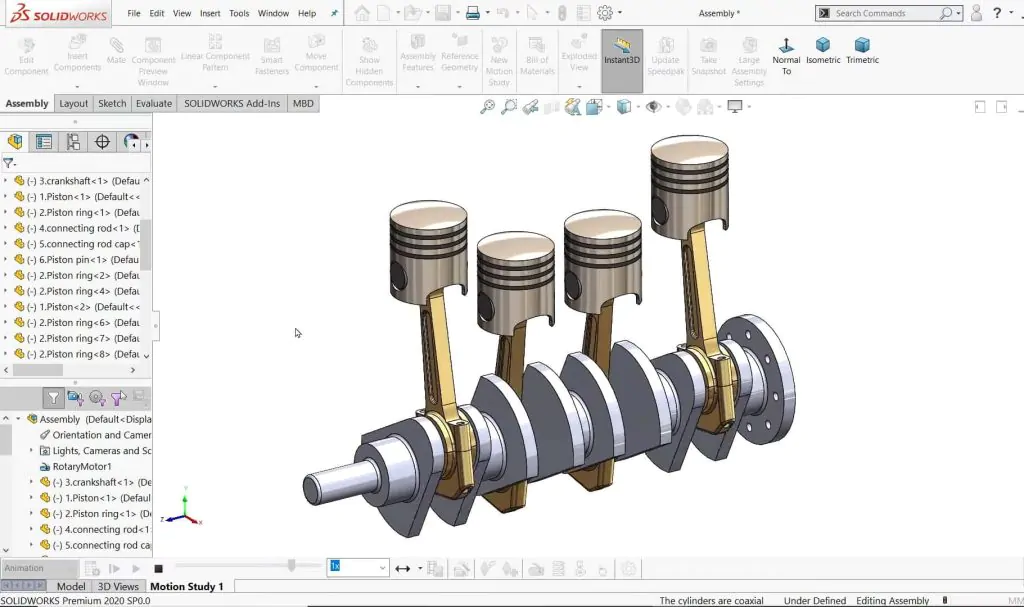Switch to Isometric view
Screen dimensions: 1024x607
pyautogui.click(x=823, y=51)
